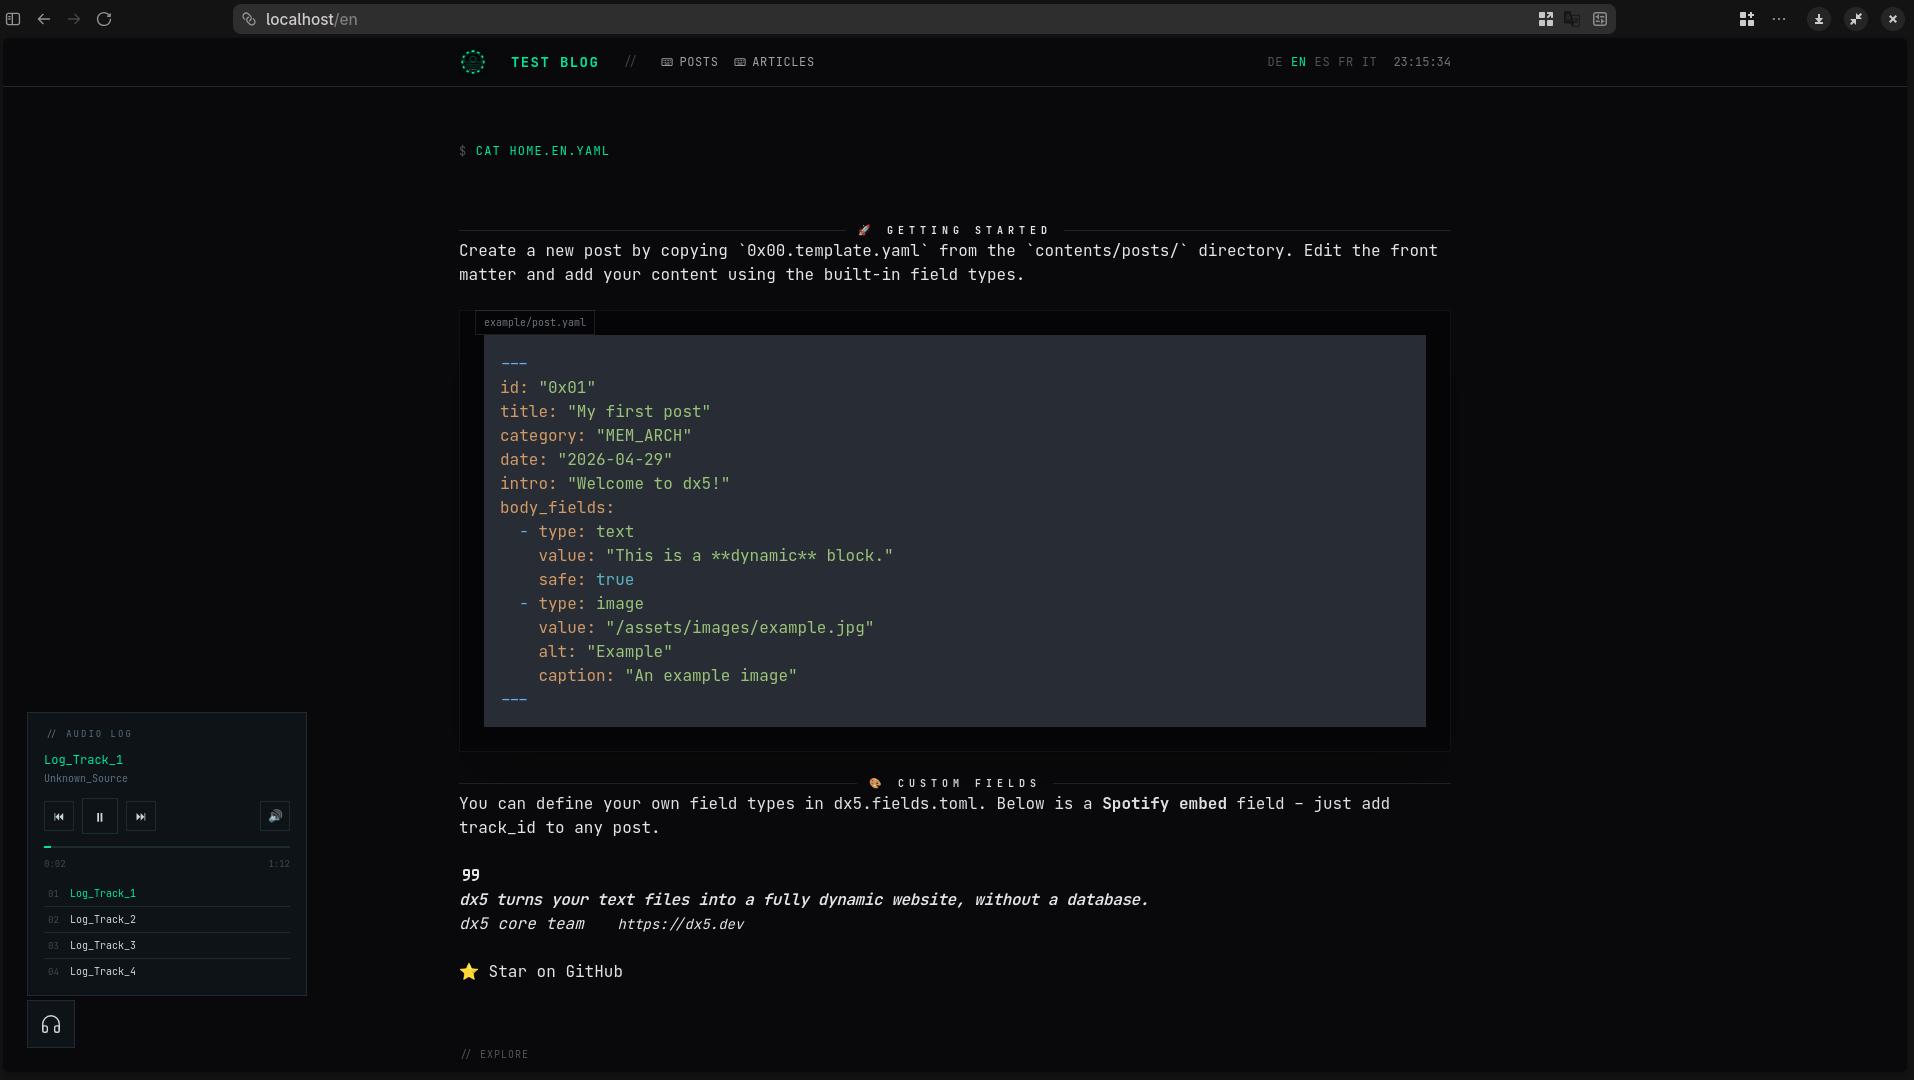
Task: Open browser more options ellipsis menu
Action: click(x=1779, y=19)
